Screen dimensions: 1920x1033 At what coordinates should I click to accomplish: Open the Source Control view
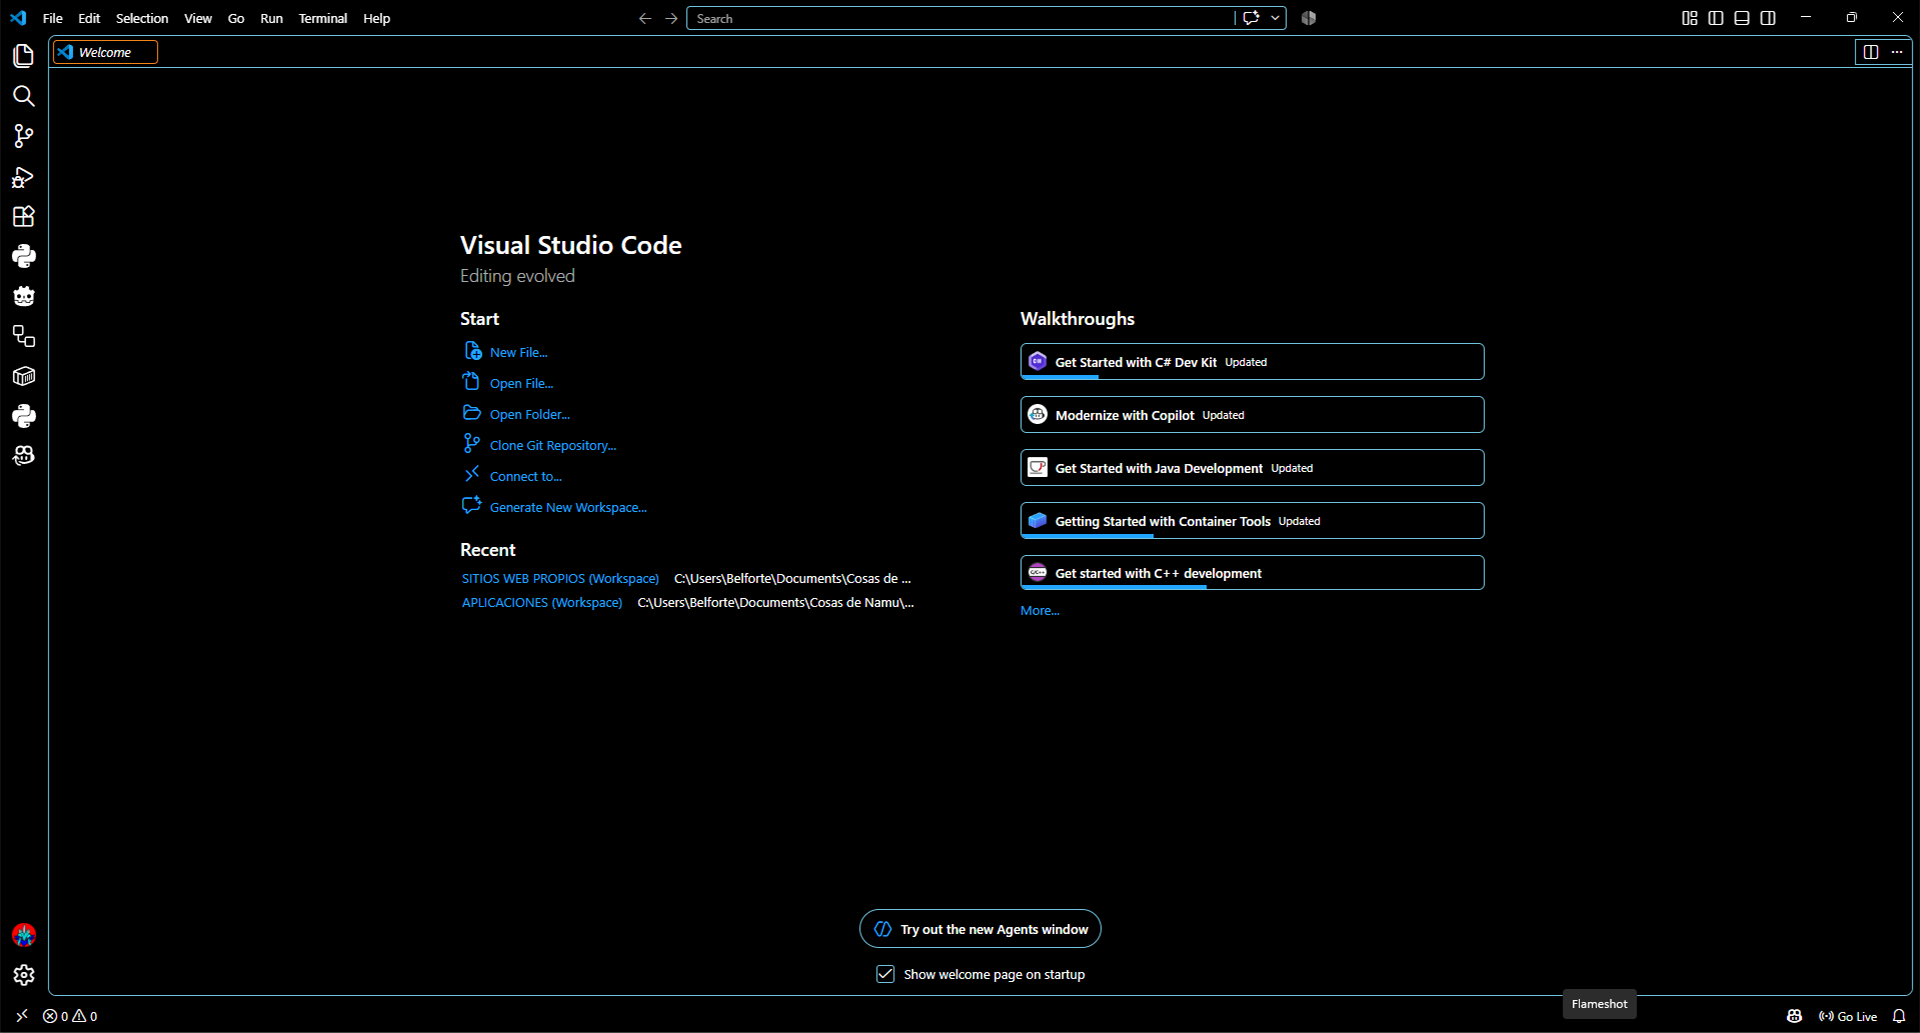point(24,136)
